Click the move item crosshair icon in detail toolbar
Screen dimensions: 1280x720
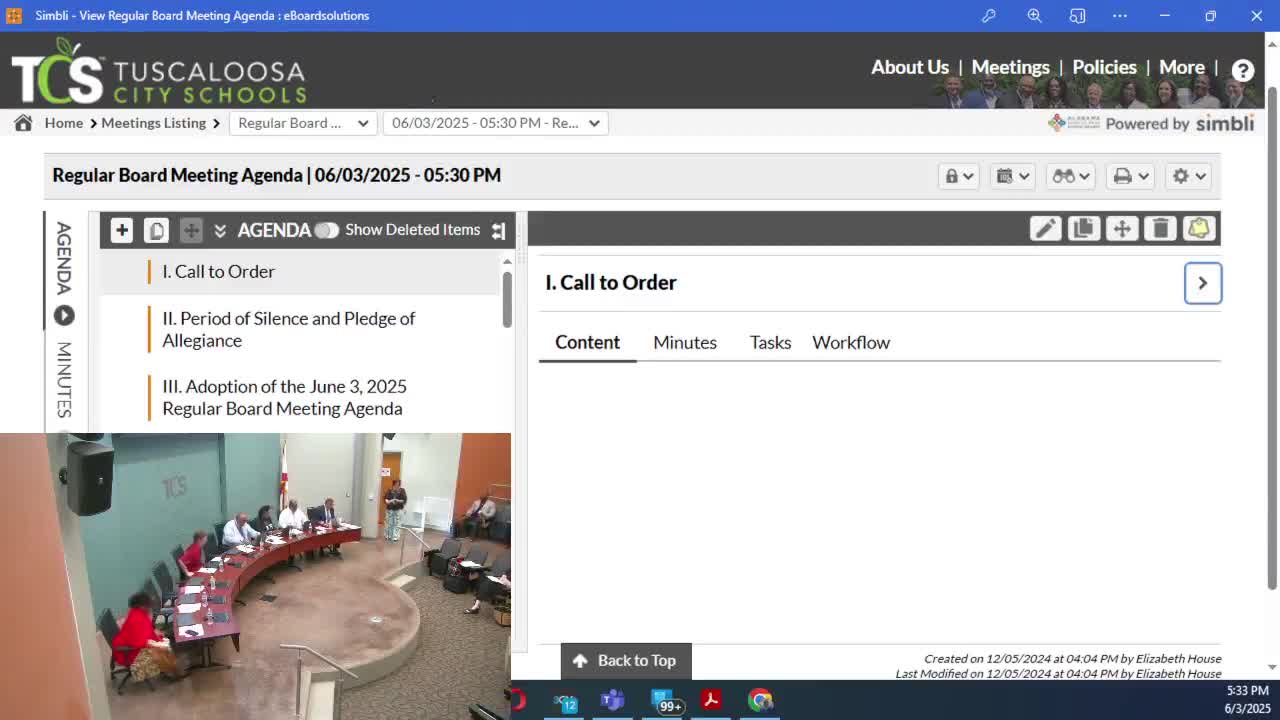[x=1122, y=229]
